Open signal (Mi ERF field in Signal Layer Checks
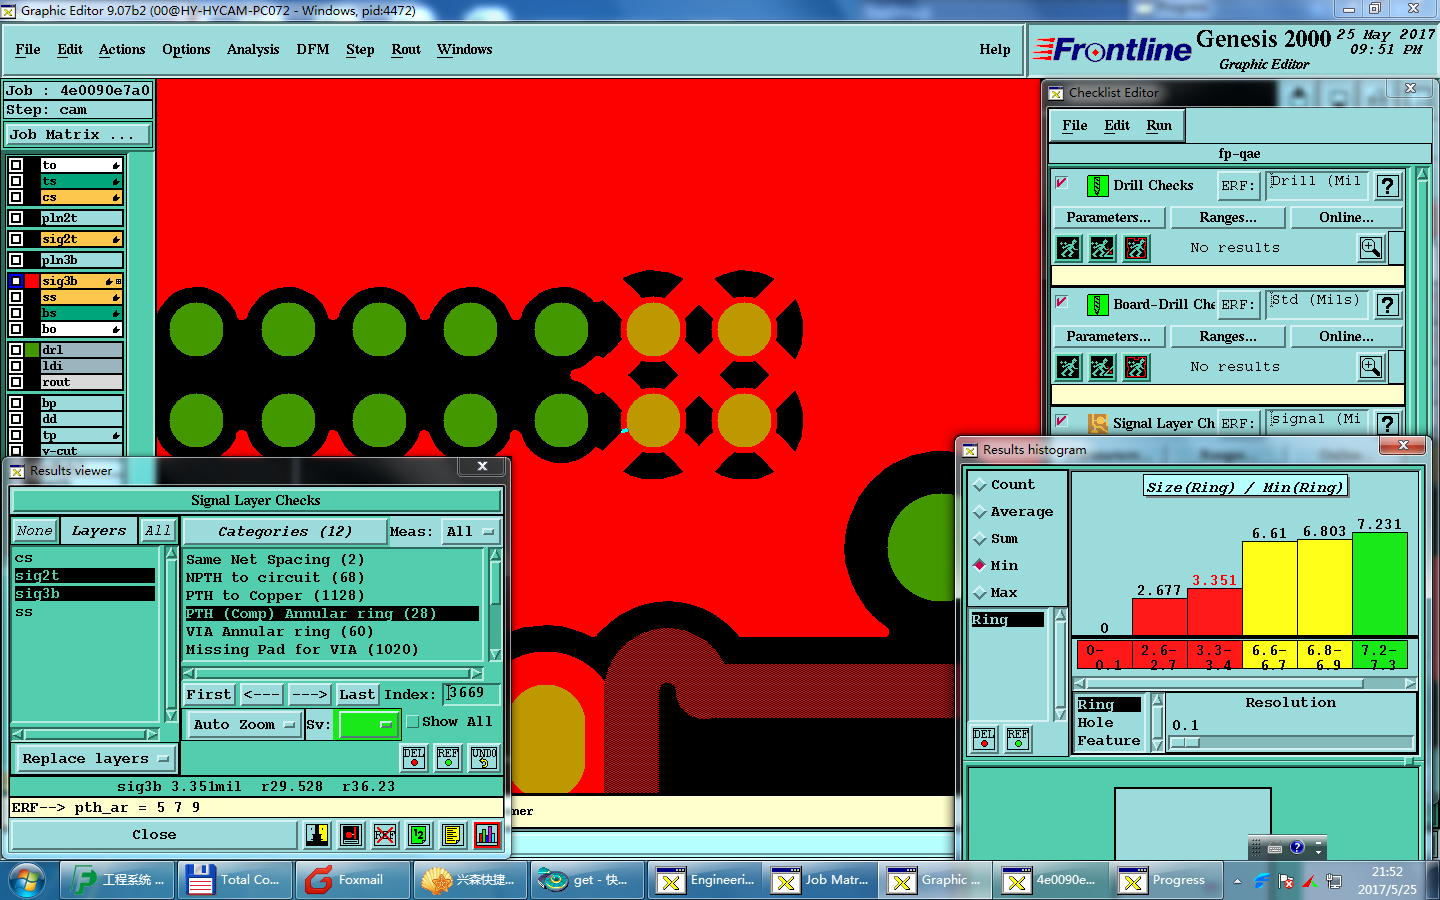Image resolution: width=1440 pixels, height=900 pixels. click(1317, 422)
